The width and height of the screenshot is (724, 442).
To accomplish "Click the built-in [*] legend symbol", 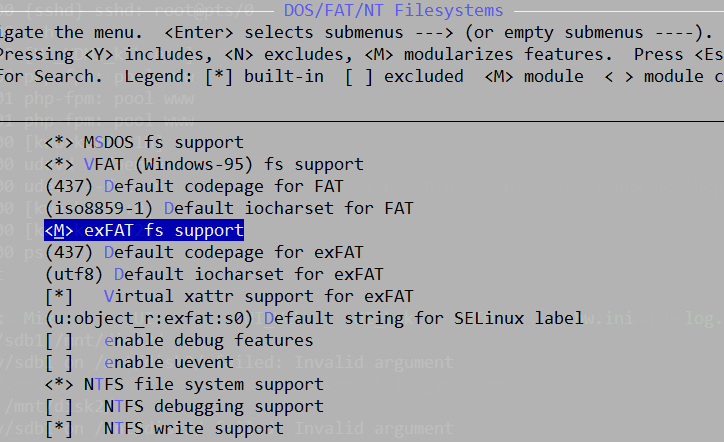I will point(218,76).
